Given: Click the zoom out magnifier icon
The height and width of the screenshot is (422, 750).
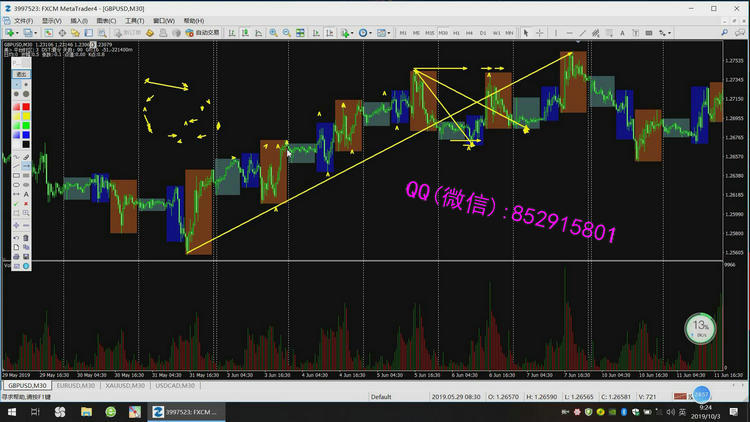Looking at the screenshot, I should [x=287, y=33].
